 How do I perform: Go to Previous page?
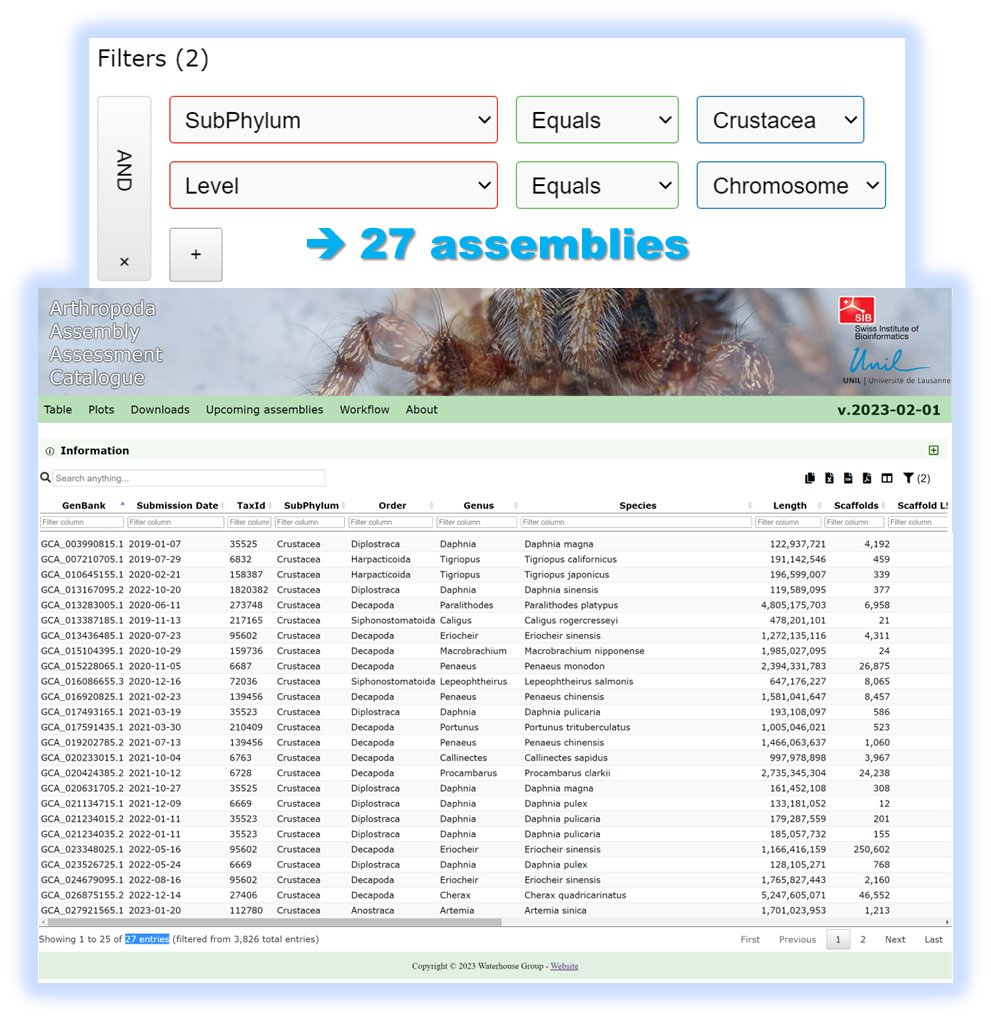tap(797, 940)
